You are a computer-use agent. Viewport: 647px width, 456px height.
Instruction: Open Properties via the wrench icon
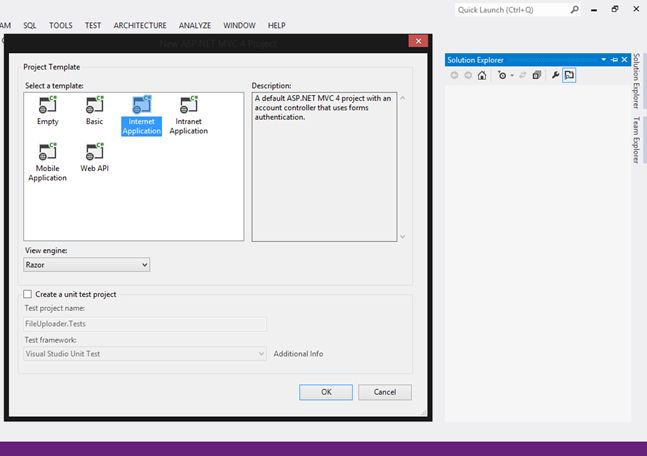click(555, 75)
